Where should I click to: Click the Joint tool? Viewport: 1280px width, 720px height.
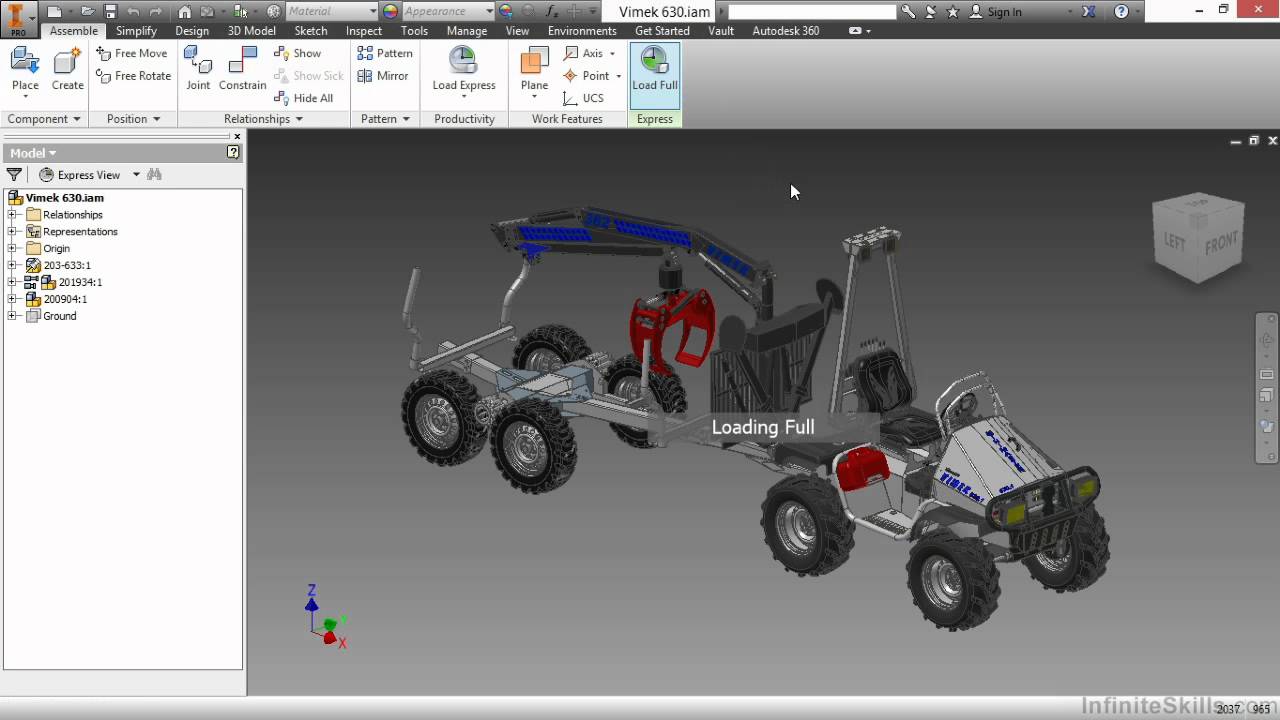(198, 69)
